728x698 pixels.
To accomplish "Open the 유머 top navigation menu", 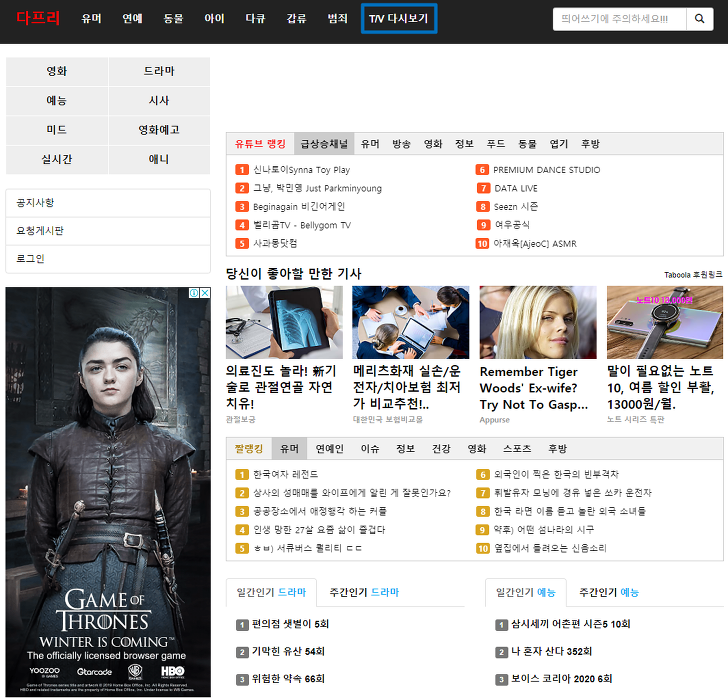I will pos(91,19).
